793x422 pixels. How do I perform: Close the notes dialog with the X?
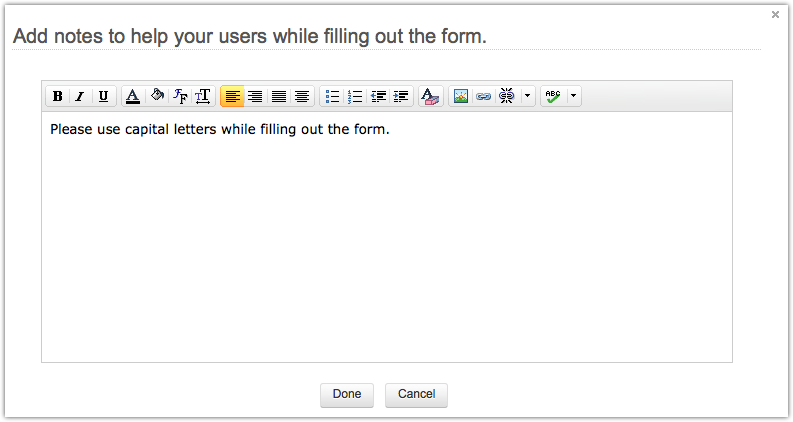(x=775, y=15)
